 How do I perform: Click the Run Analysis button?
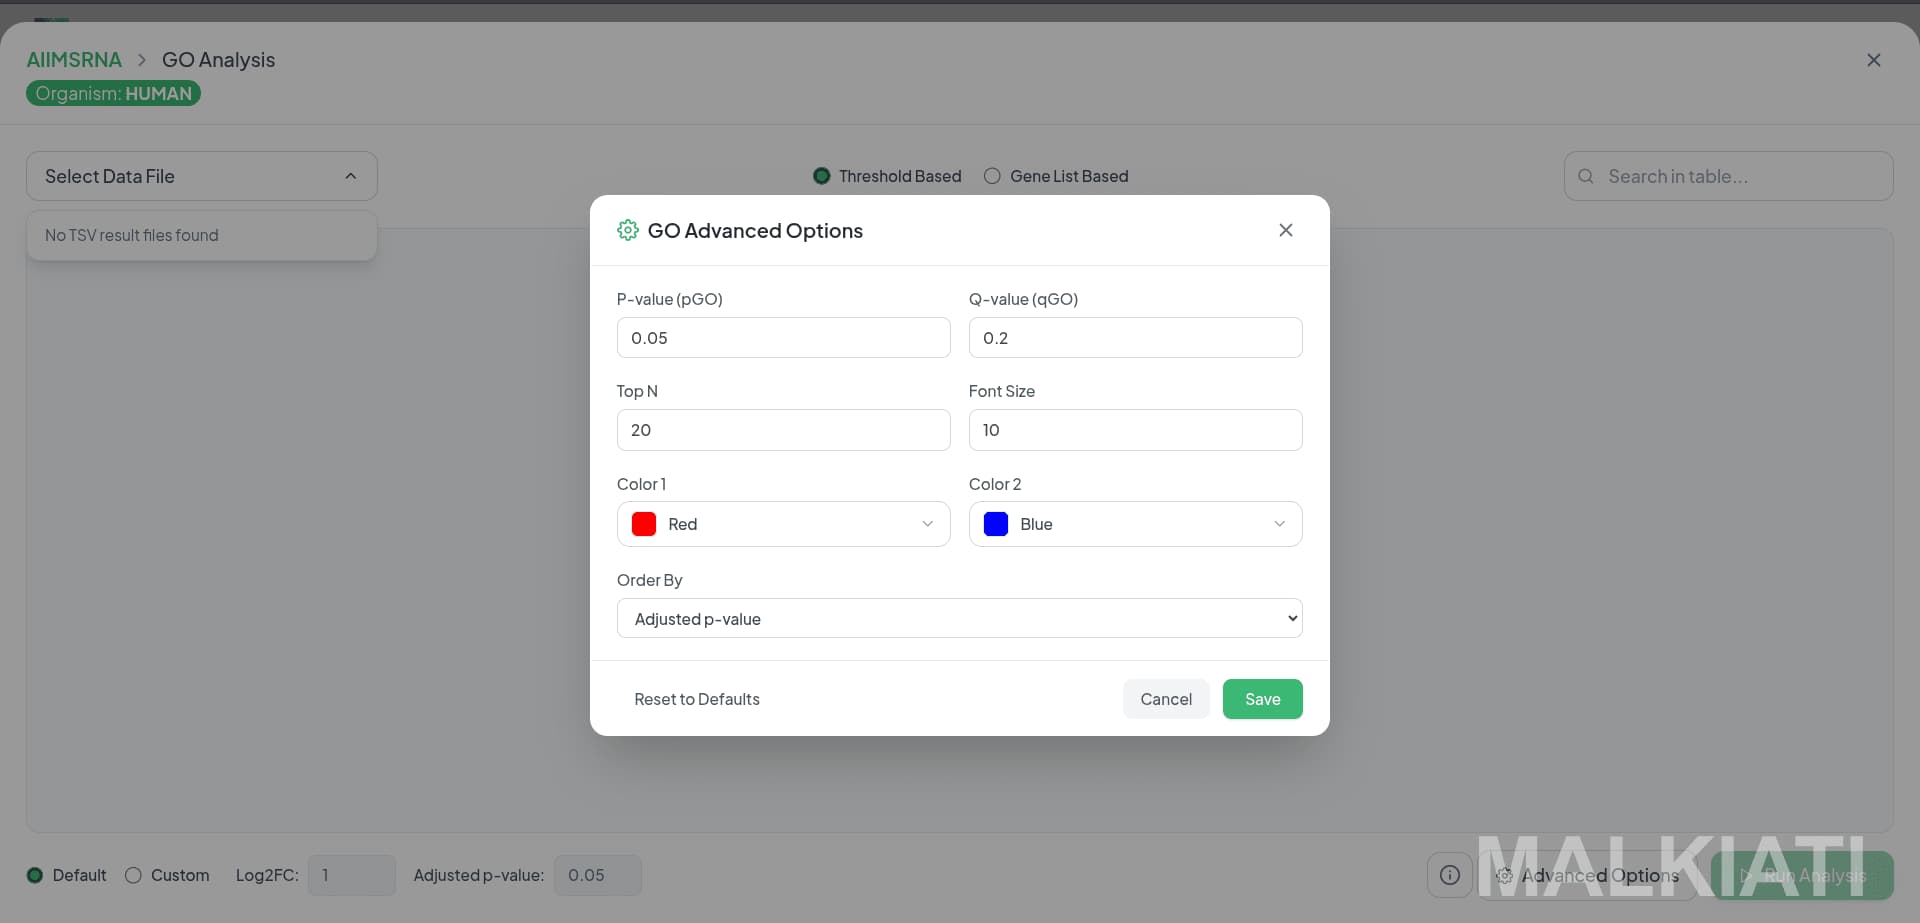[x=1802, y=875]
